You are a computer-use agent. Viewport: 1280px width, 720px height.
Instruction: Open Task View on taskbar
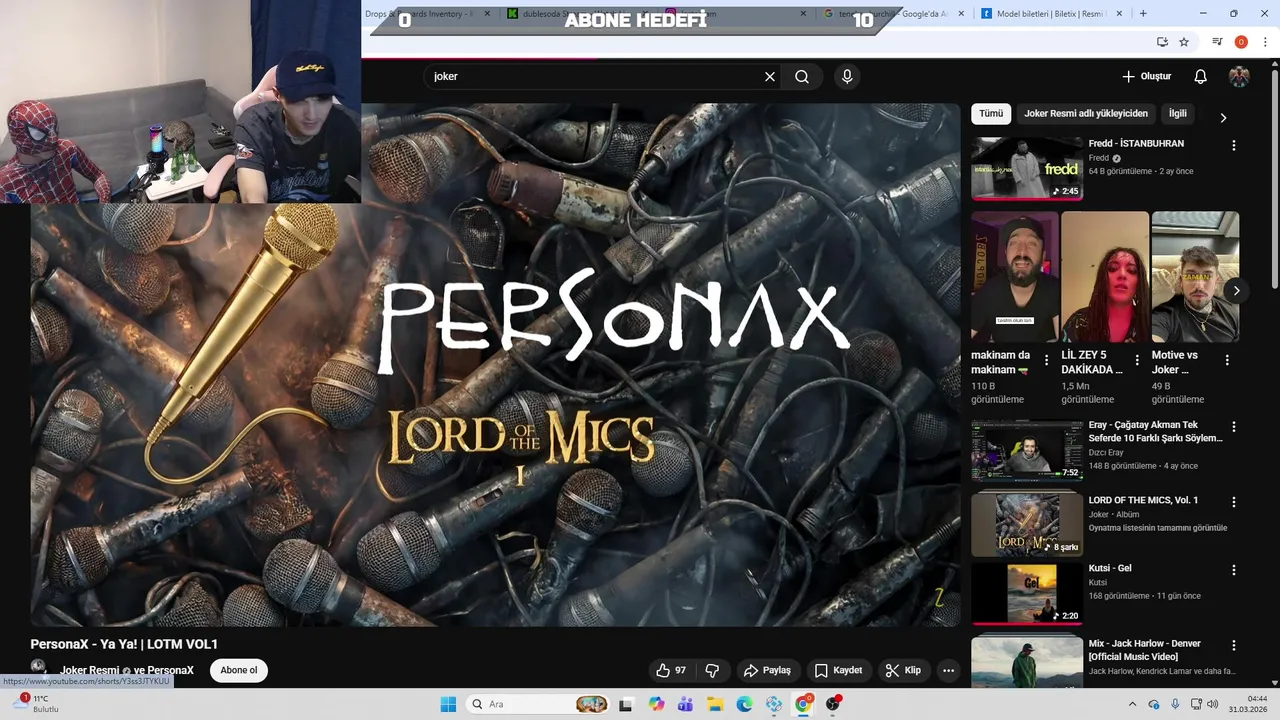coord(626,704)
